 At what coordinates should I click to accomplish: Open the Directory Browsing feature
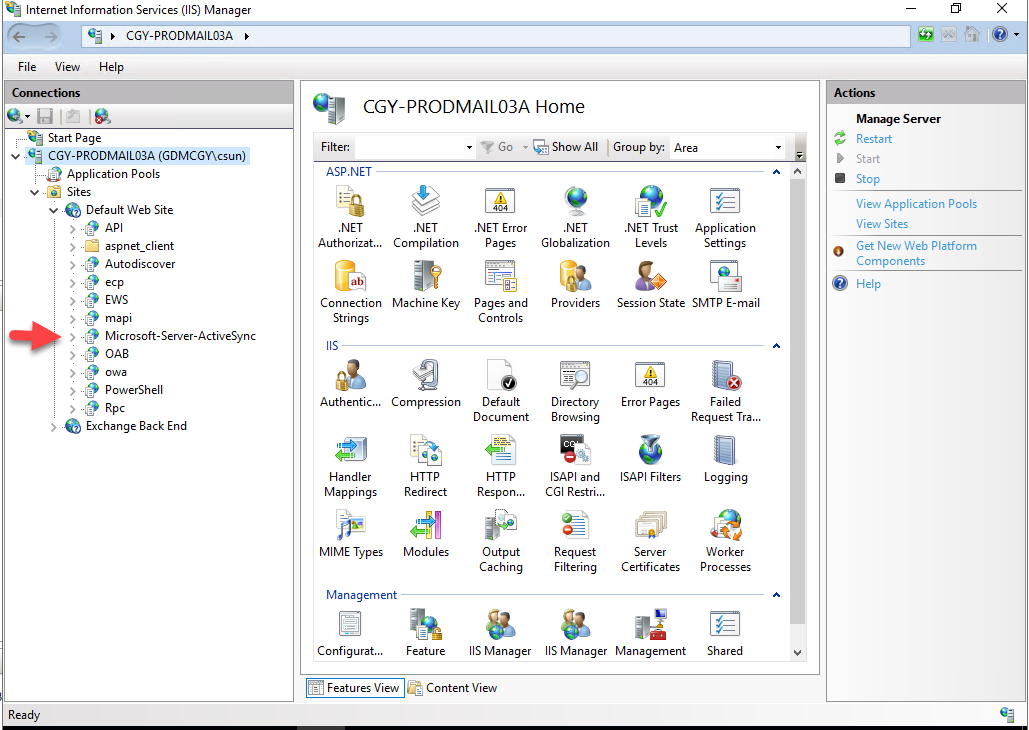tap(576, 391)
